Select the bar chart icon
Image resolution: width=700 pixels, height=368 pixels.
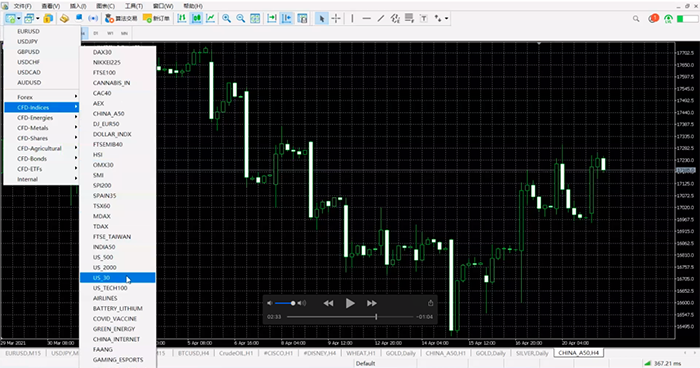tap(182, 18)
